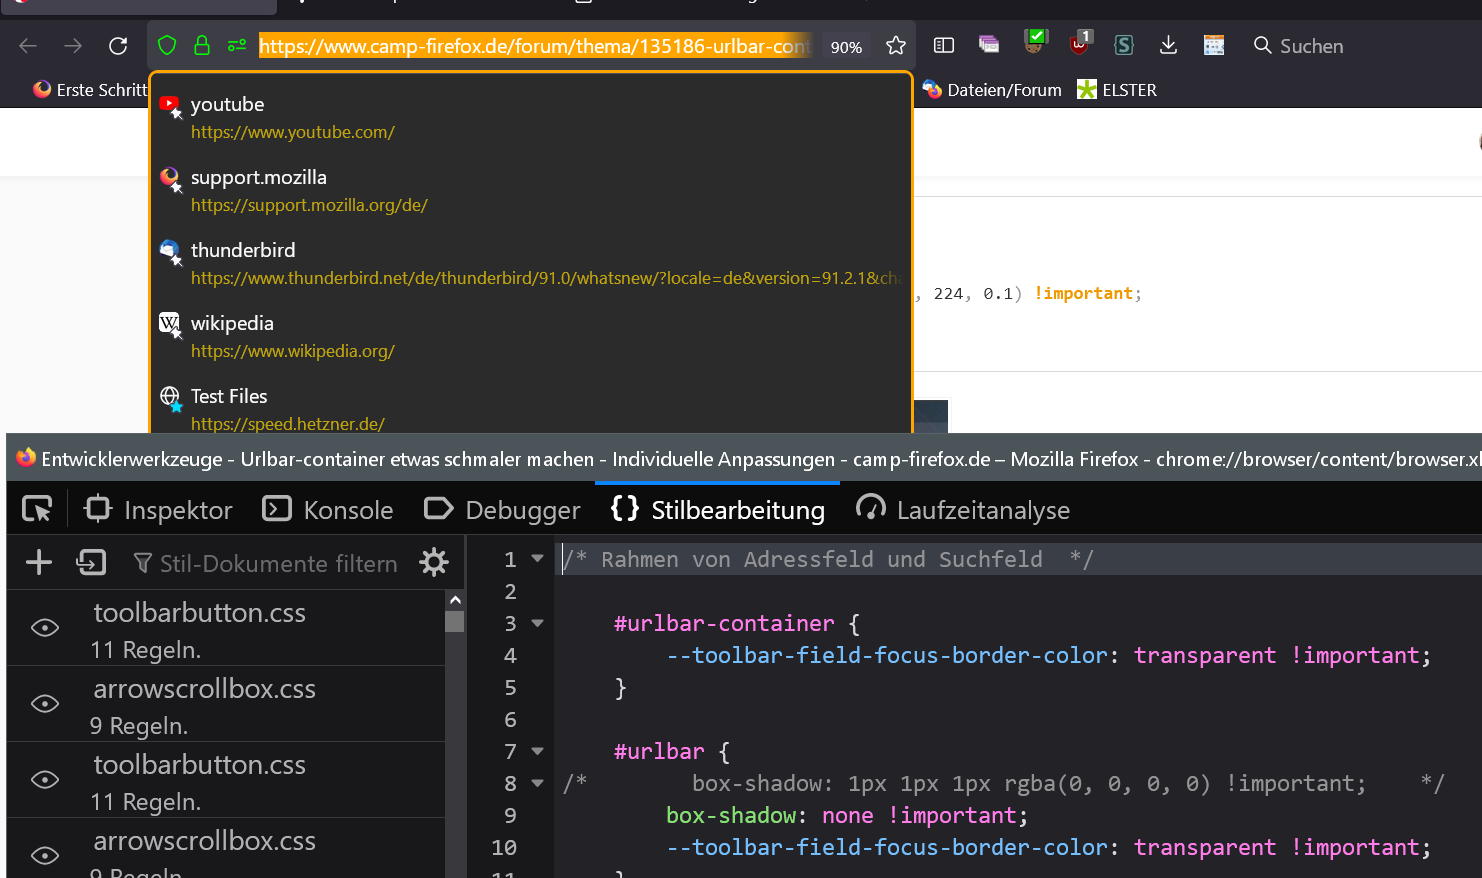Viewport: 1482px width, 878px height.
Task: Open style editor options gear
Action: [x=434, y=563]
